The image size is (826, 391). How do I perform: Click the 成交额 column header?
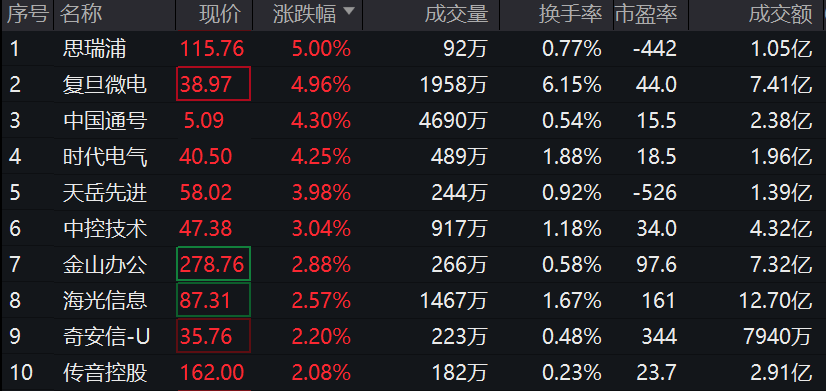point(780,15)
